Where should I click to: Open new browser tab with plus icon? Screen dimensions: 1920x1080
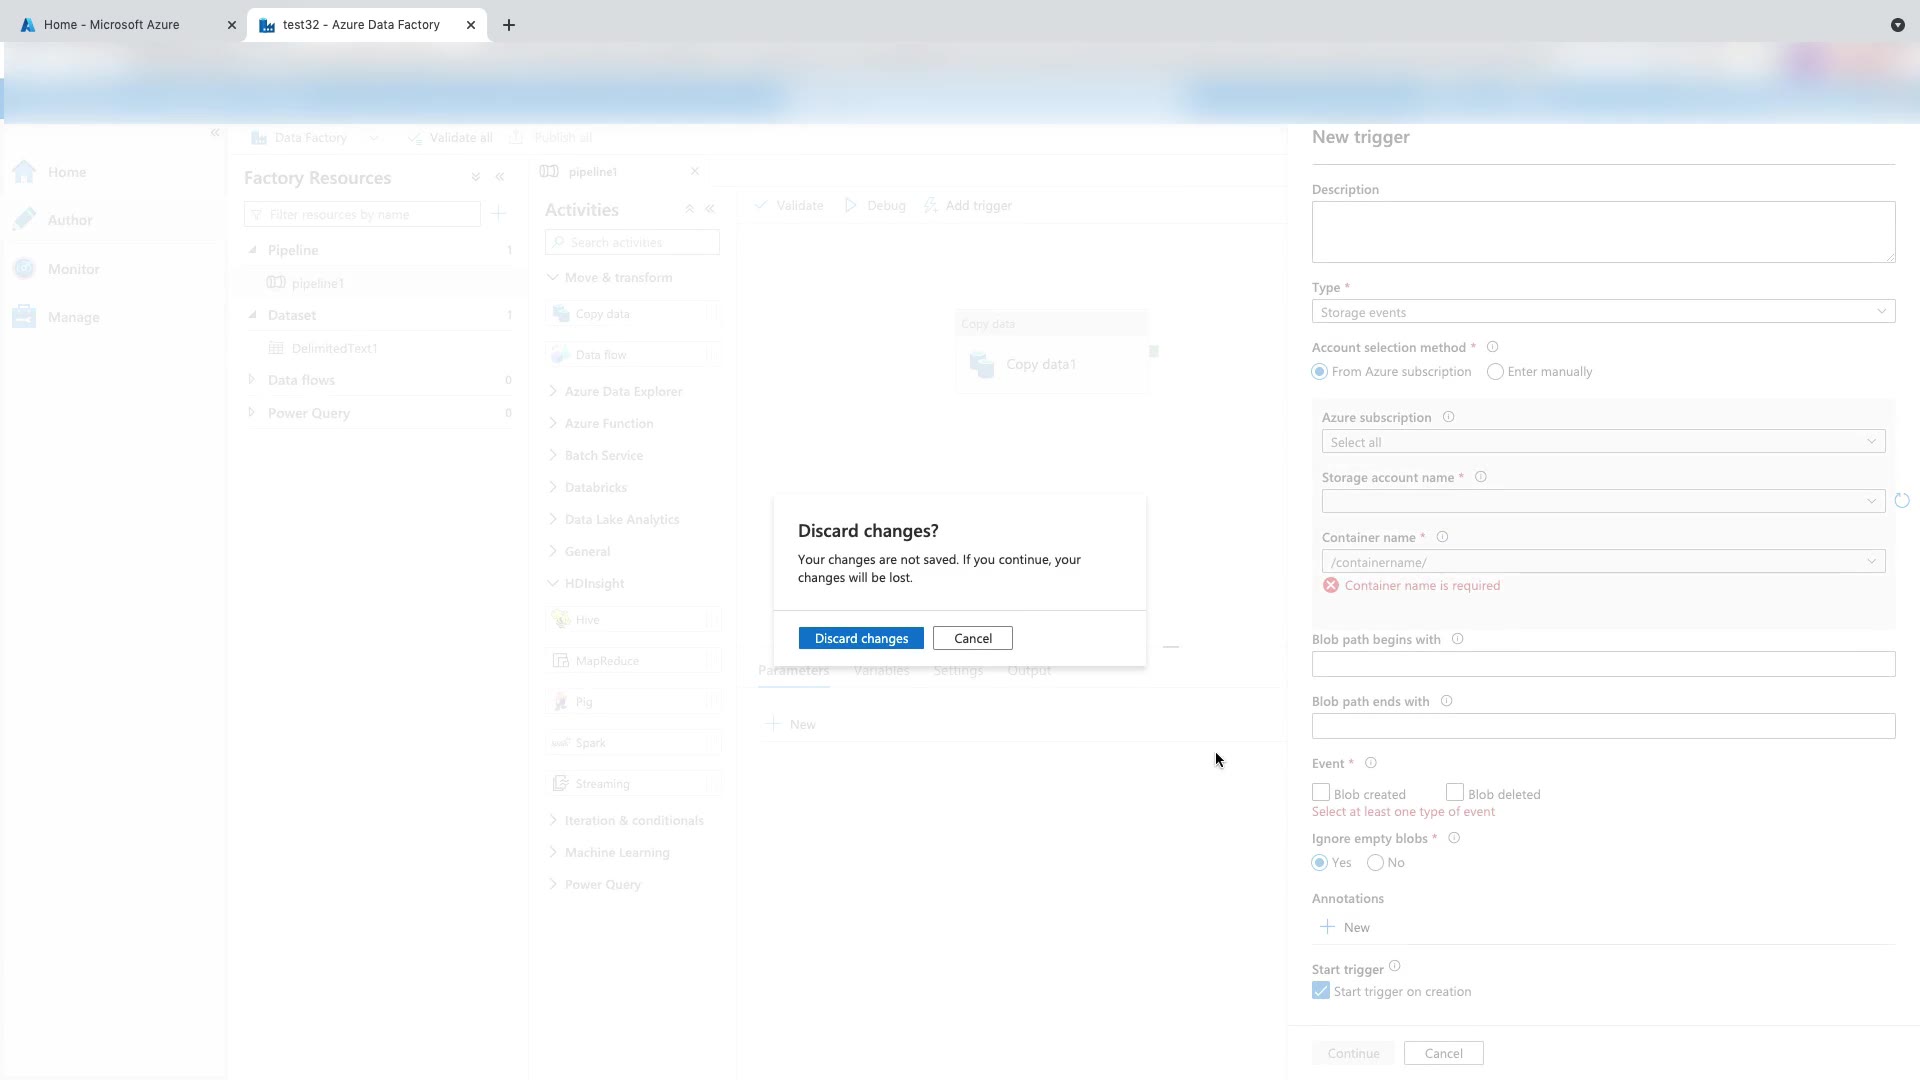[x=509, y=25]
